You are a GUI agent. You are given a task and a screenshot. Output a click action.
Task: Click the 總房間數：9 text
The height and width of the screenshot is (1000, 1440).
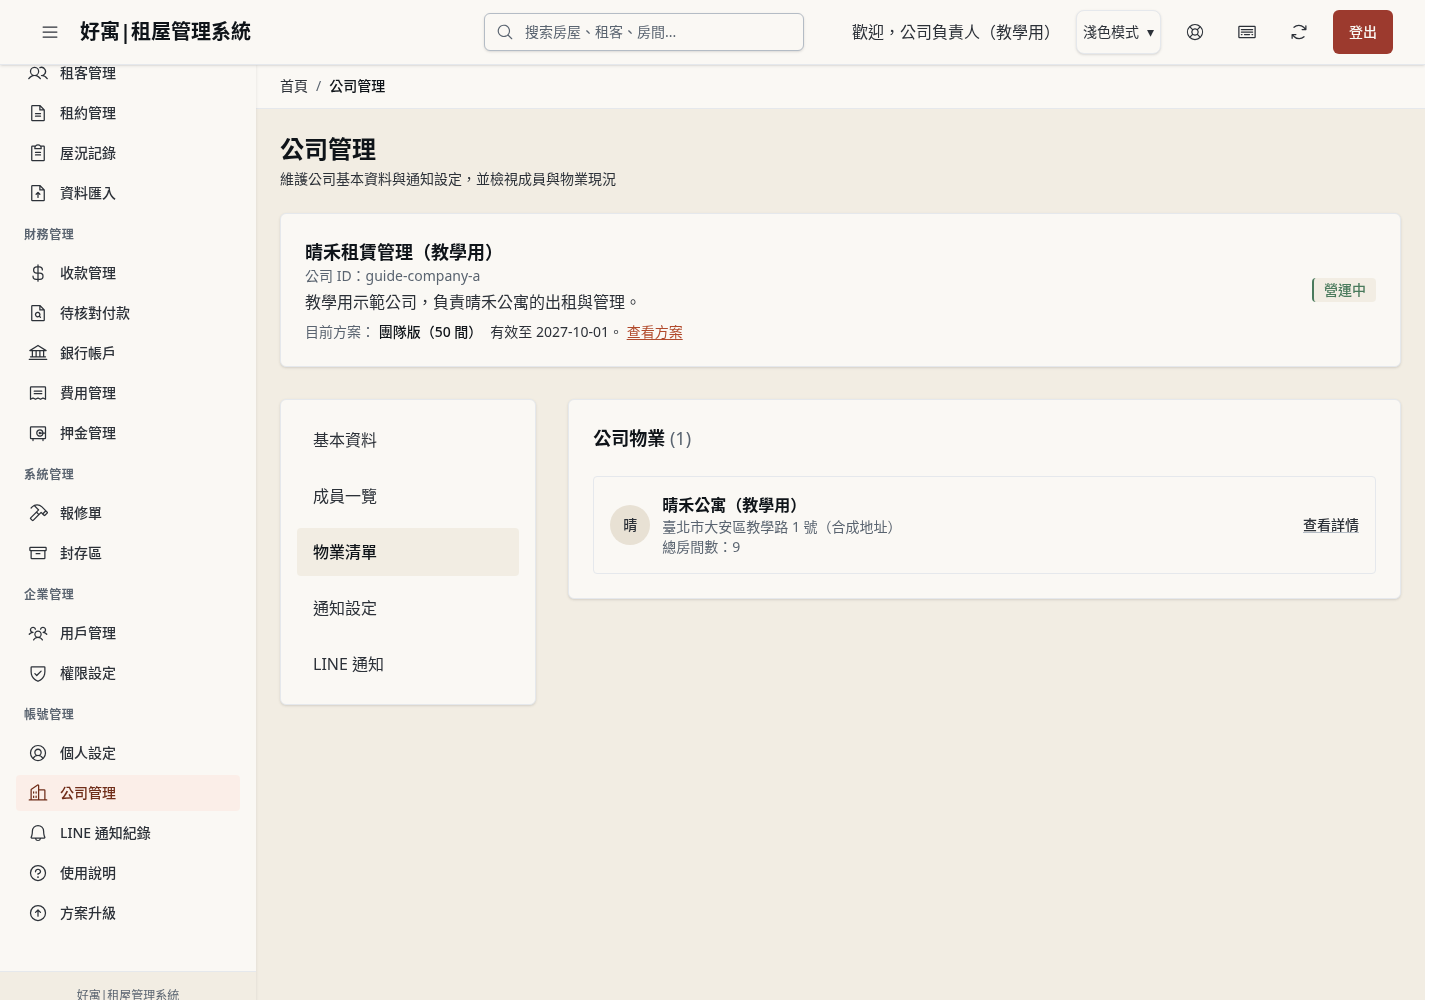[x=701, y=547]
